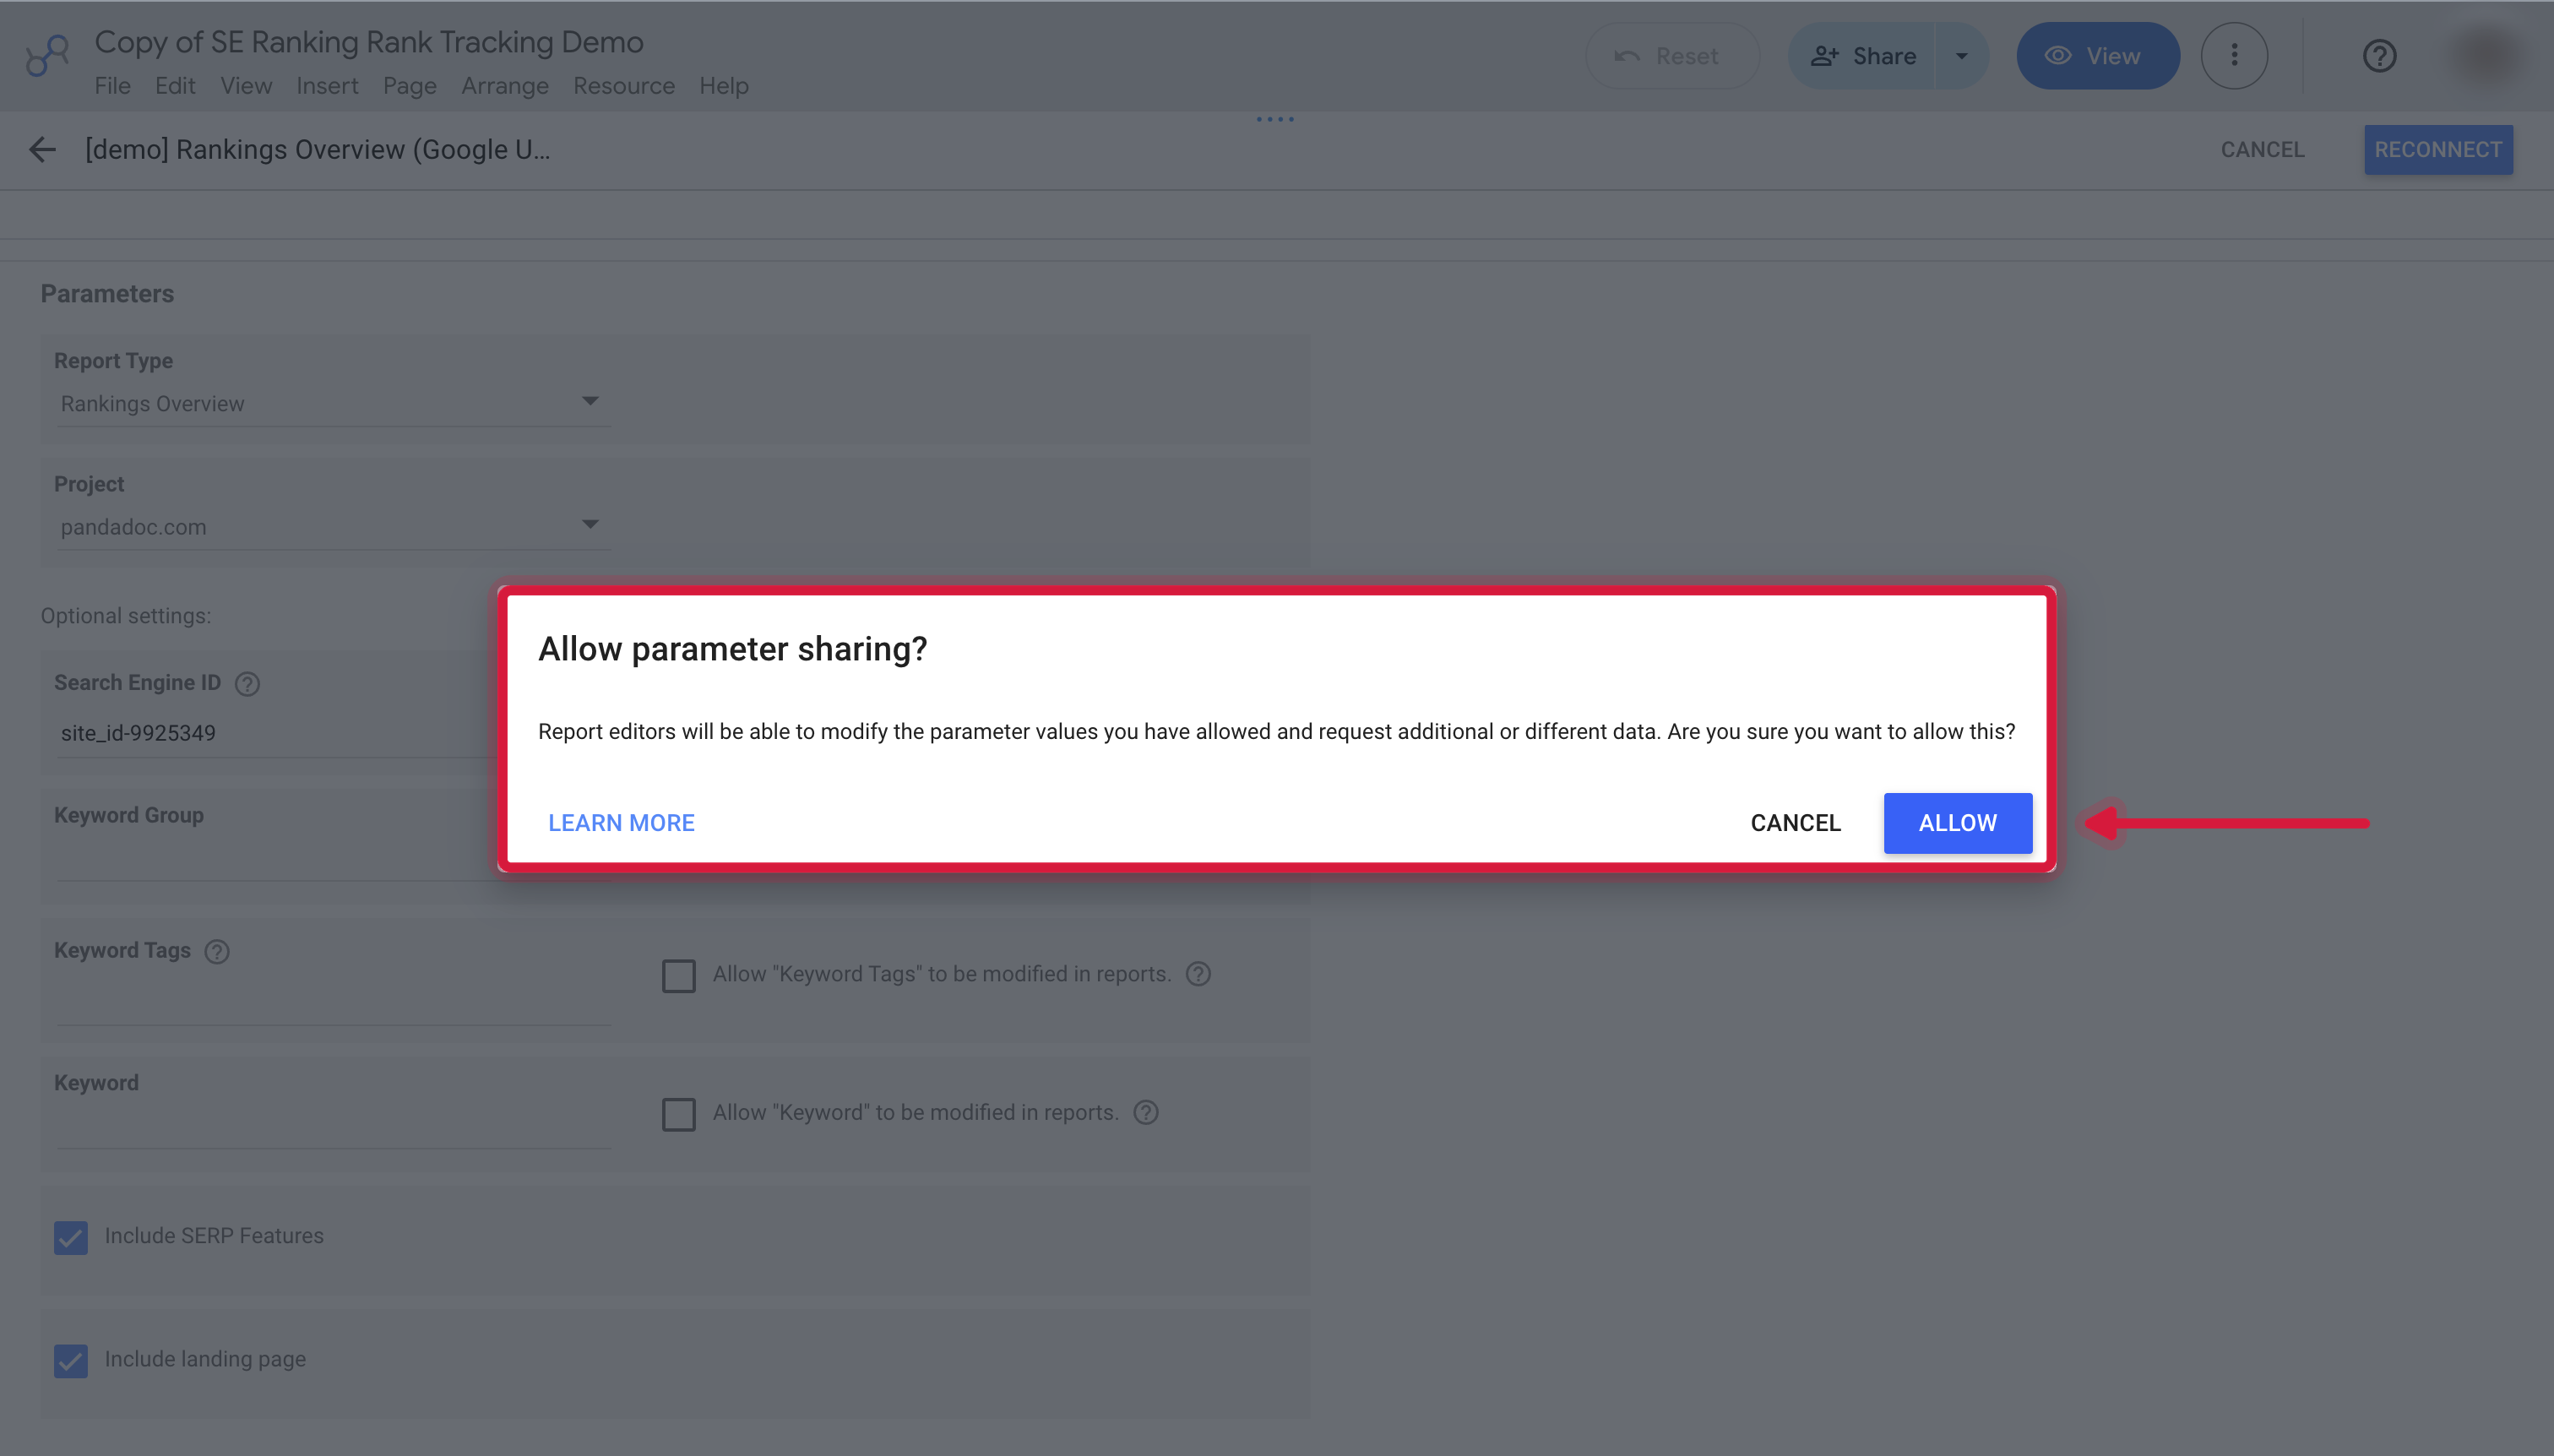
Task: Click help icon after Keyword Tags checkbox text
Action: pos(1198,974)
